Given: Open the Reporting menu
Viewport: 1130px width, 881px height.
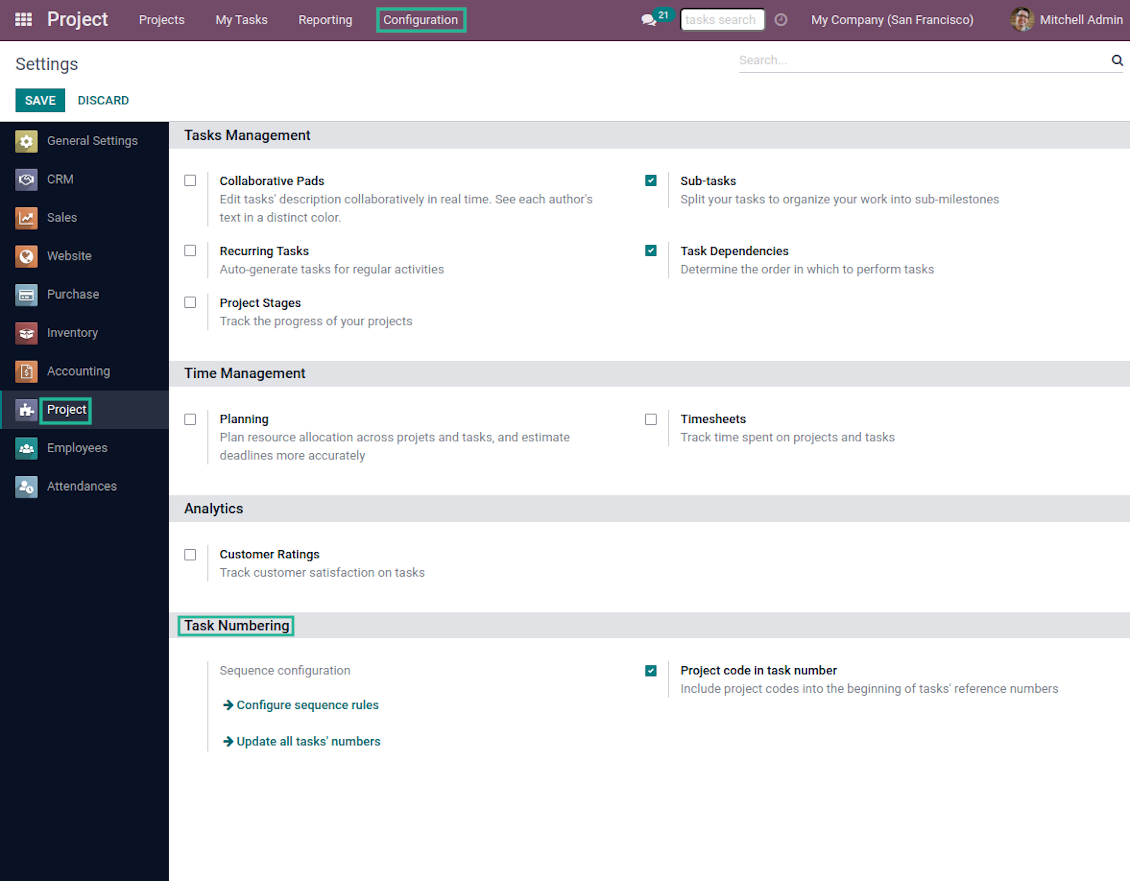Looking at the screenshot, I should click(325, 19).
